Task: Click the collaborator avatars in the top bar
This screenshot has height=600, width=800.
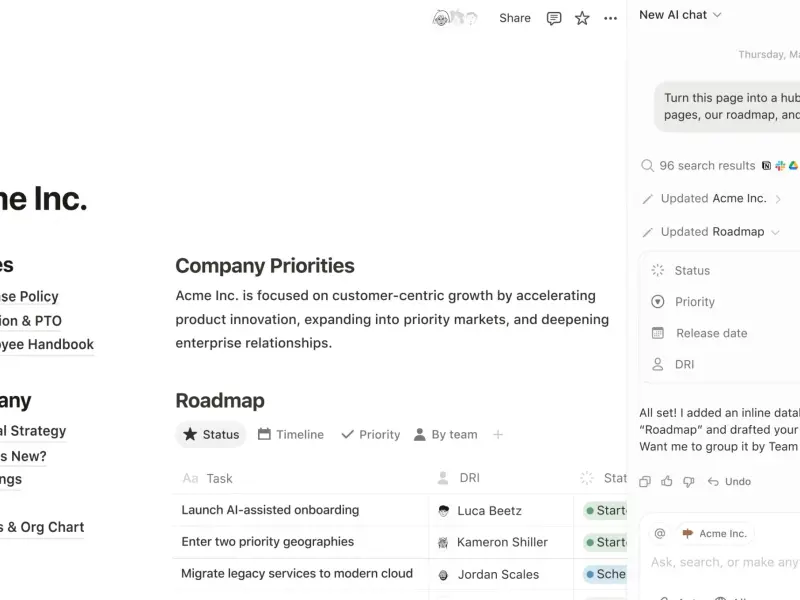Action: click(455, 18)
